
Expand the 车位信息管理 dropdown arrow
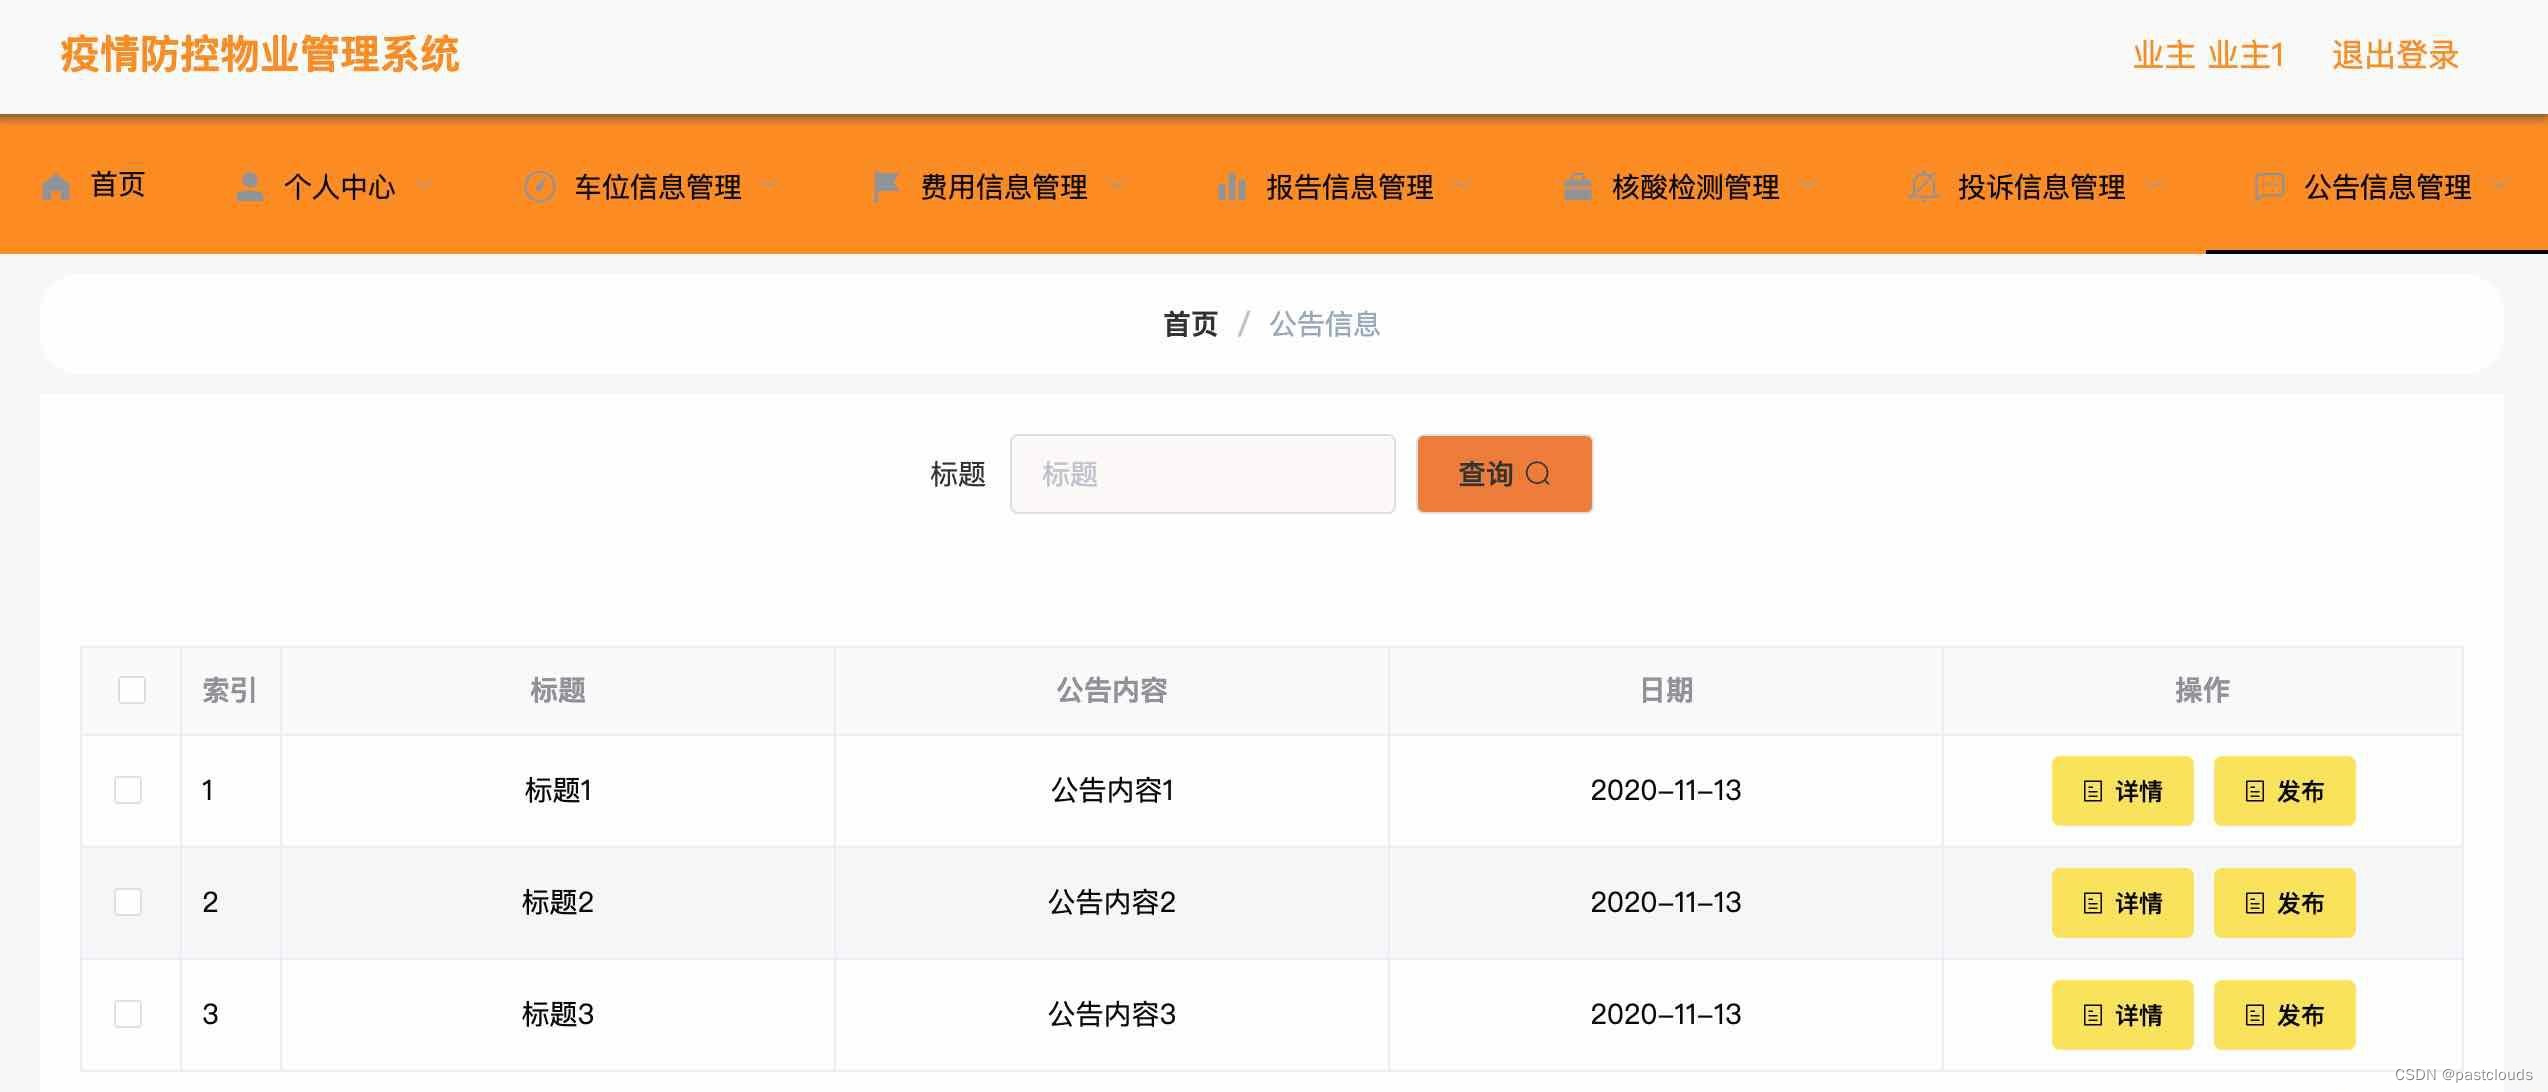(x=770, y=185)
